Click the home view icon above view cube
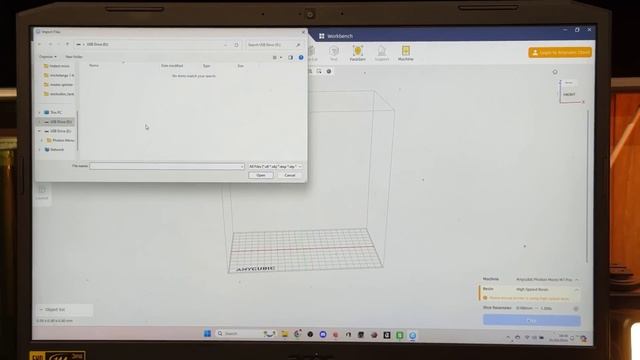640x360 pixels. click(x=555, y=72)
